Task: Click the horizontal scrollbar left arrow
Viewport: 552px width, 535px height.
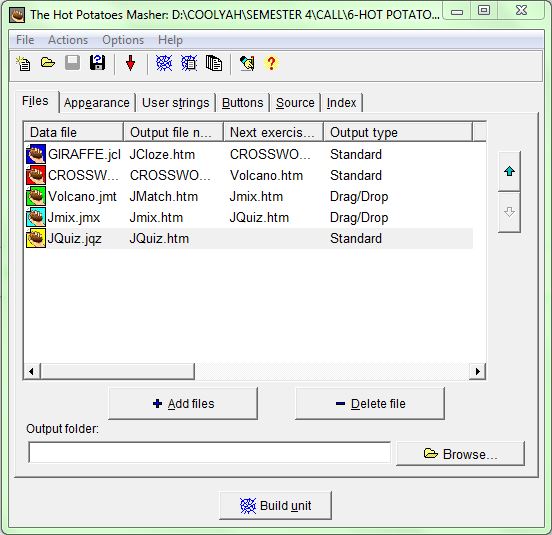Action: (x=32, y=371)
